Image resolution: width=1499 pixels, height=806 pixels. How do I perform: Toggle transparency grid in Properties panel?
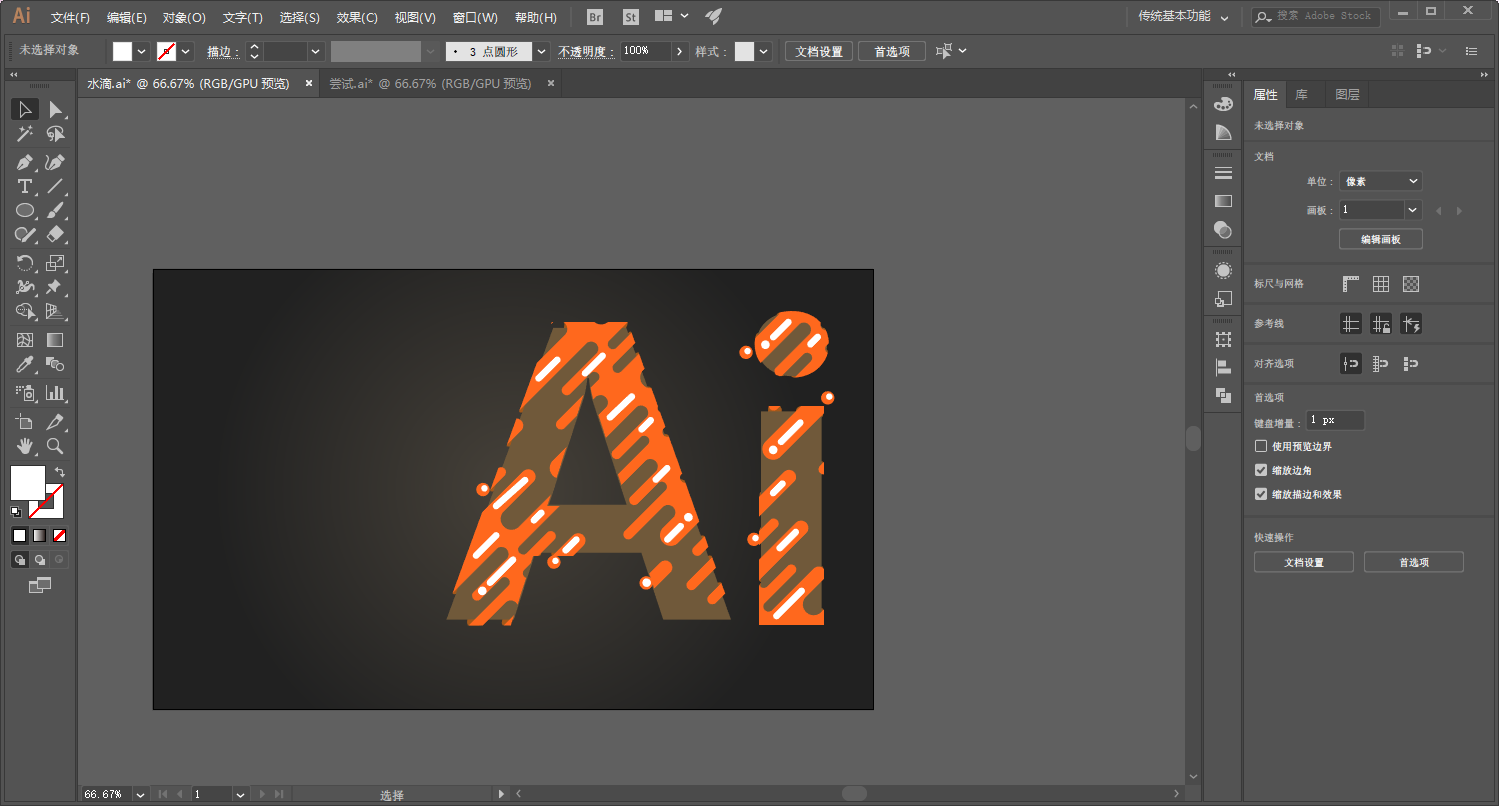click(1411, 284)
